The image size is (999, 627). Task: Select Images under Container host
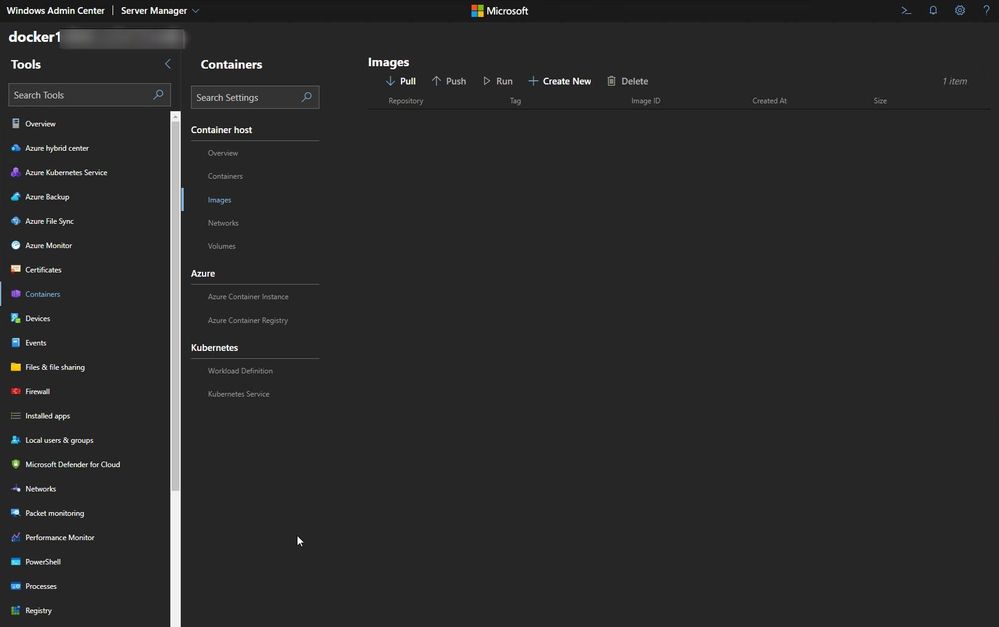pos(219,199)
